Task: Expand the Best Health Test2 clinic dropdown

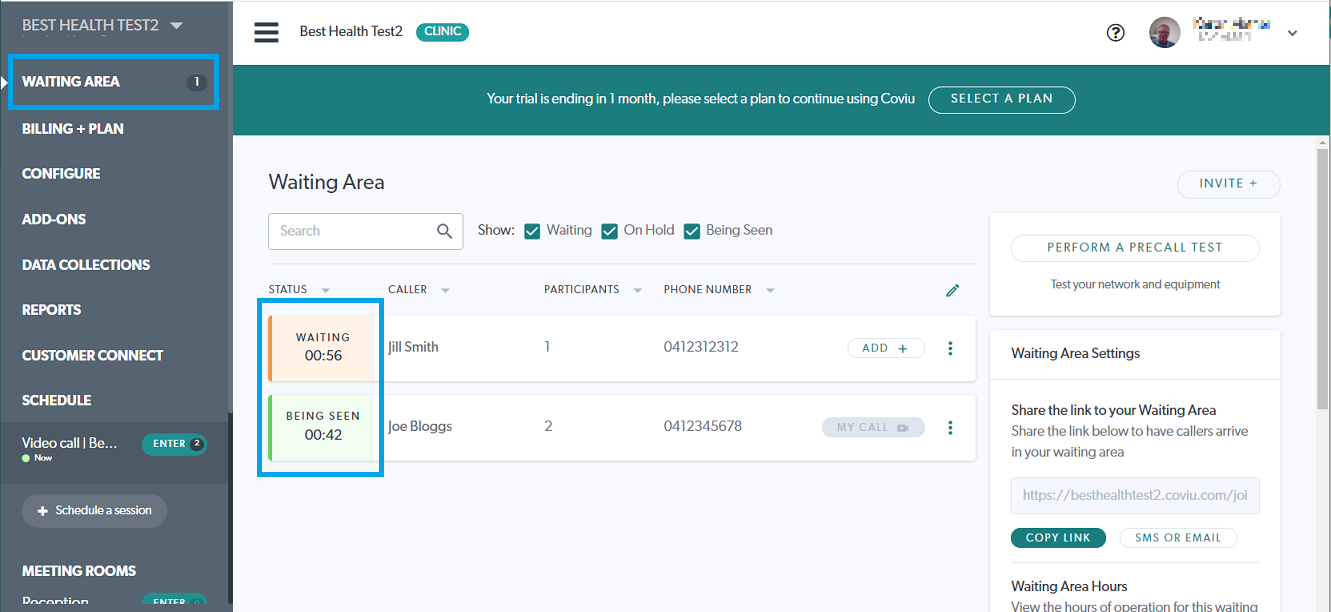Action: pos(177,25)
